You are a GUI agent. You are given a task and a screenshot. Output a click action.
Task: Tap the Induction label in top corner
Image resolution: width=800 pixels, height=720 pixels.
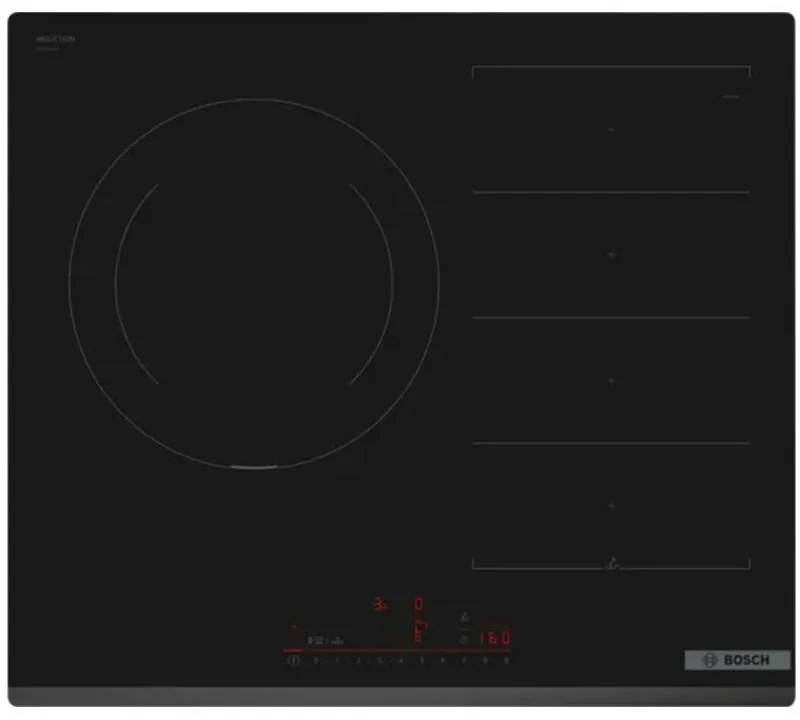point(56,39)
